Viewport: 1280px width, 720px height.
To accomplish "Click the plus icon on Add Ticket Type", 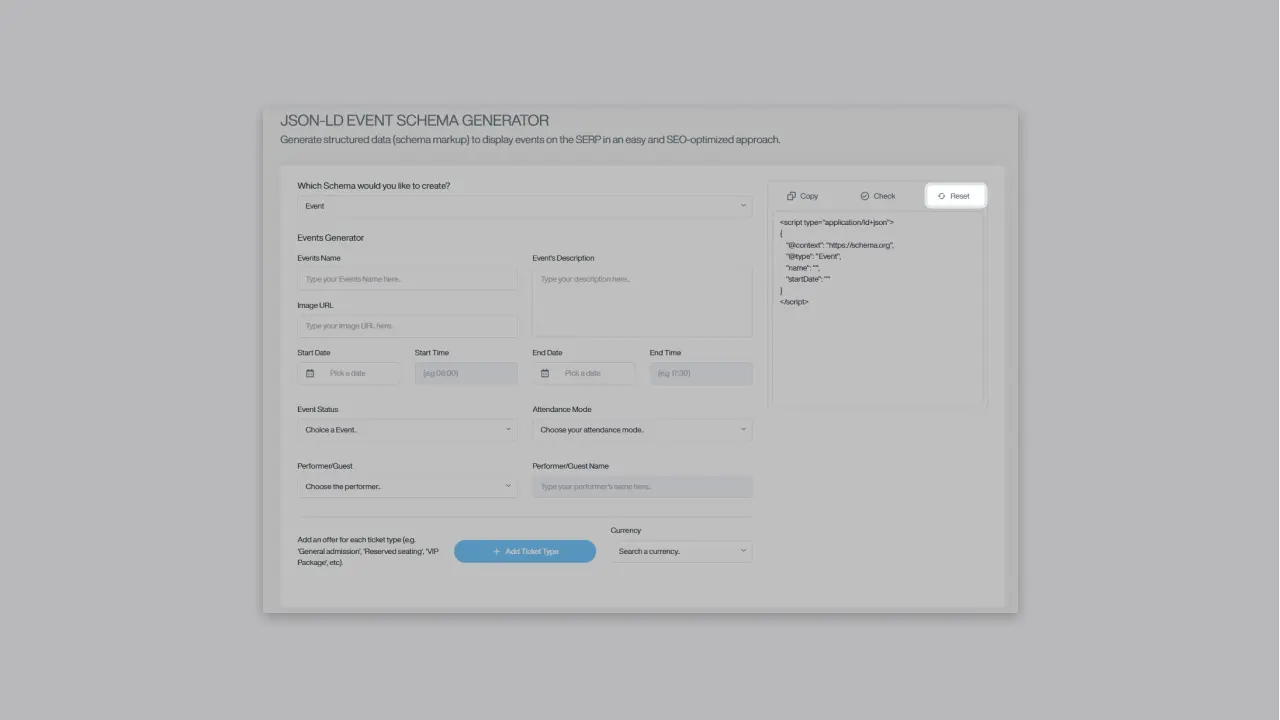I will pos(496,552).
